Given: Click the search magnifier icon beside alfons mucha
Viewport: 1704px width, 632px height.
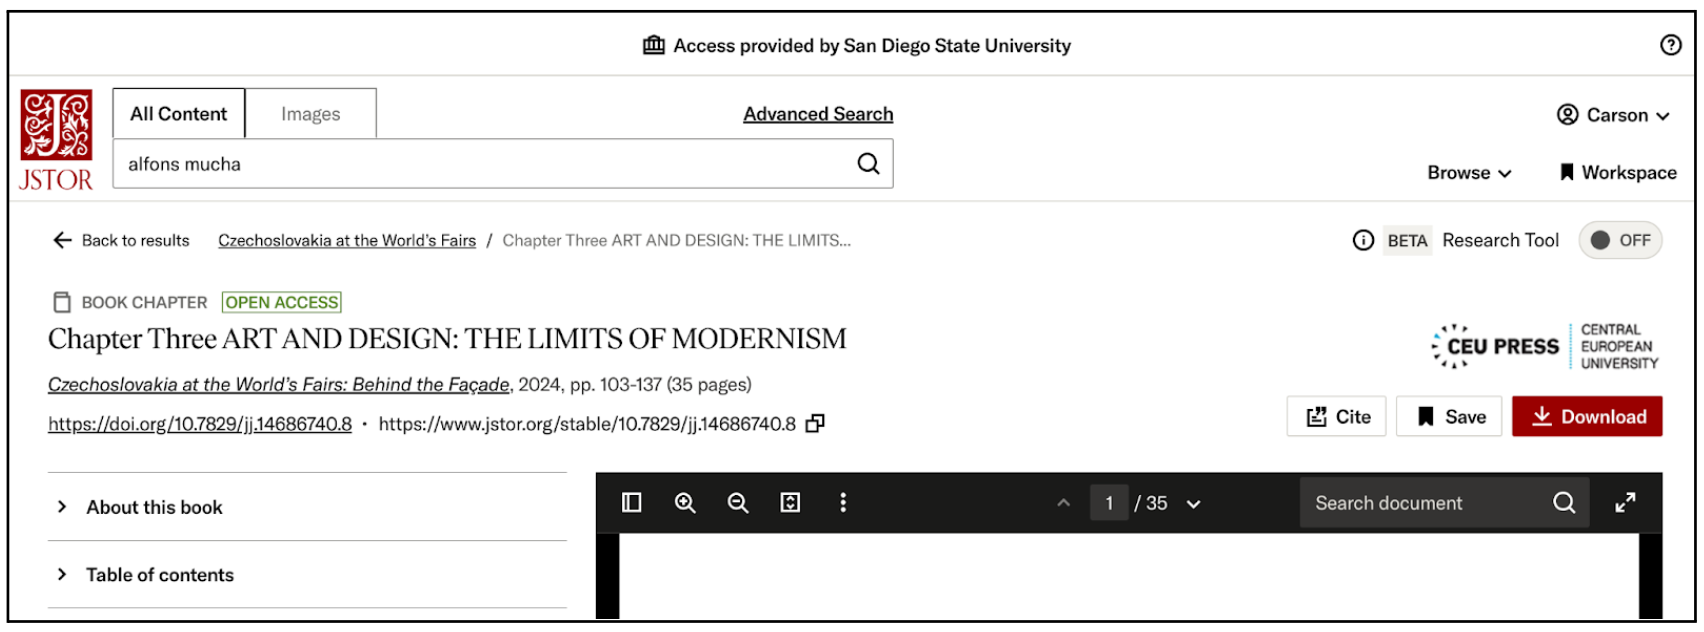Looking at the screenshot, I should pos(868,164).
